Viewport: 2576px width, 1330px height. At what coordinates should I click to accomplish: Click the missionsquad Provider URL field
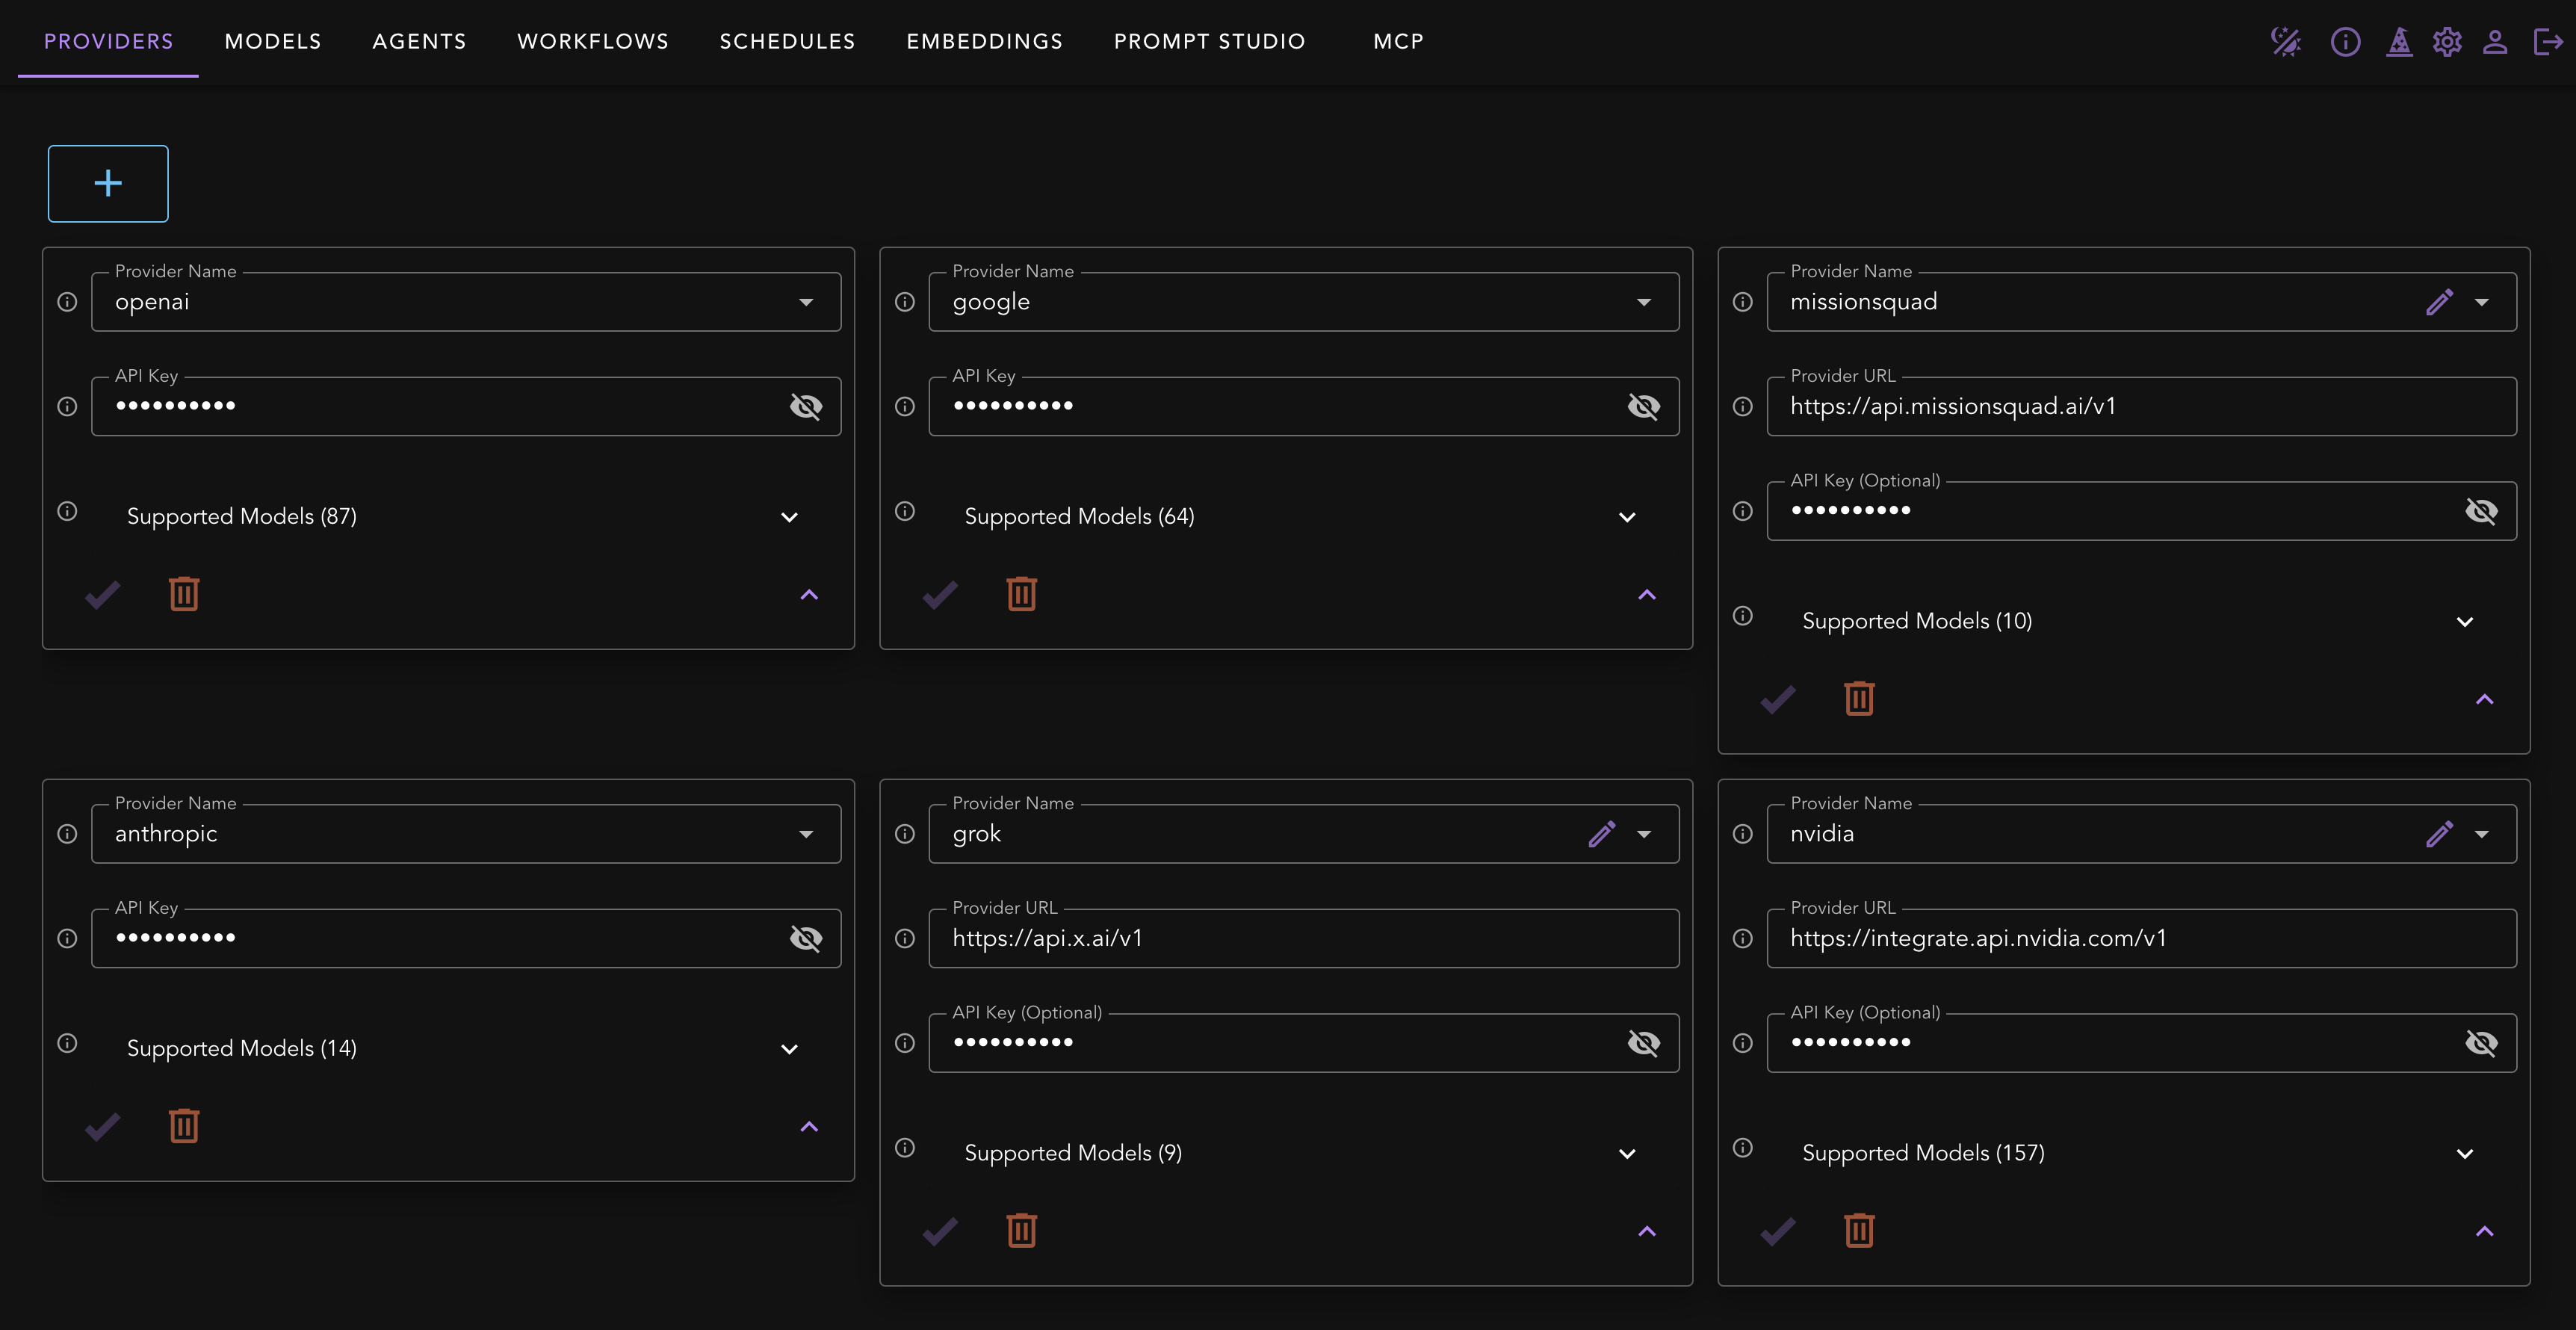[x=2141, y=406]
